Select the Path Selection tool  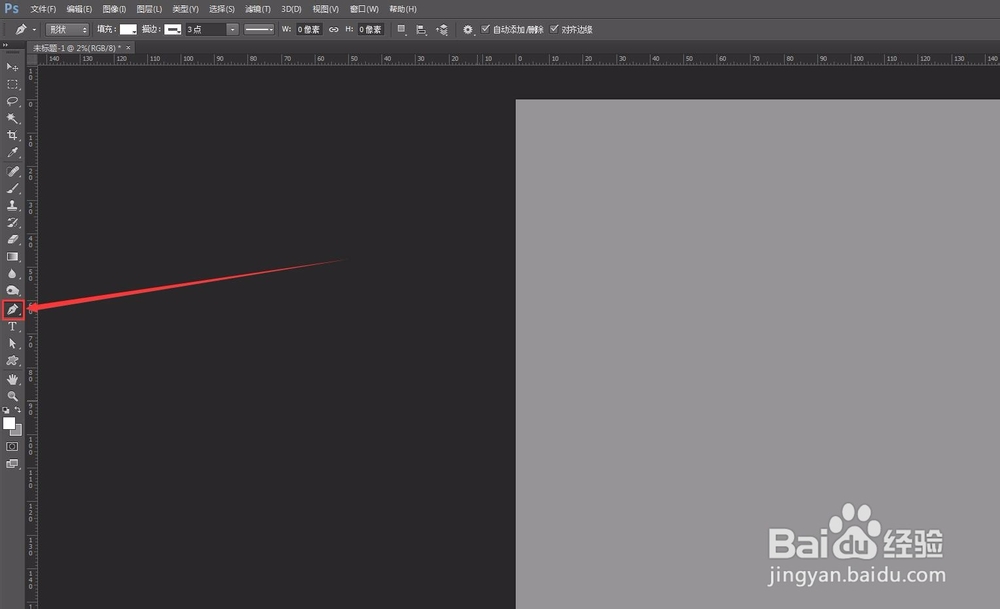(12, 344)
